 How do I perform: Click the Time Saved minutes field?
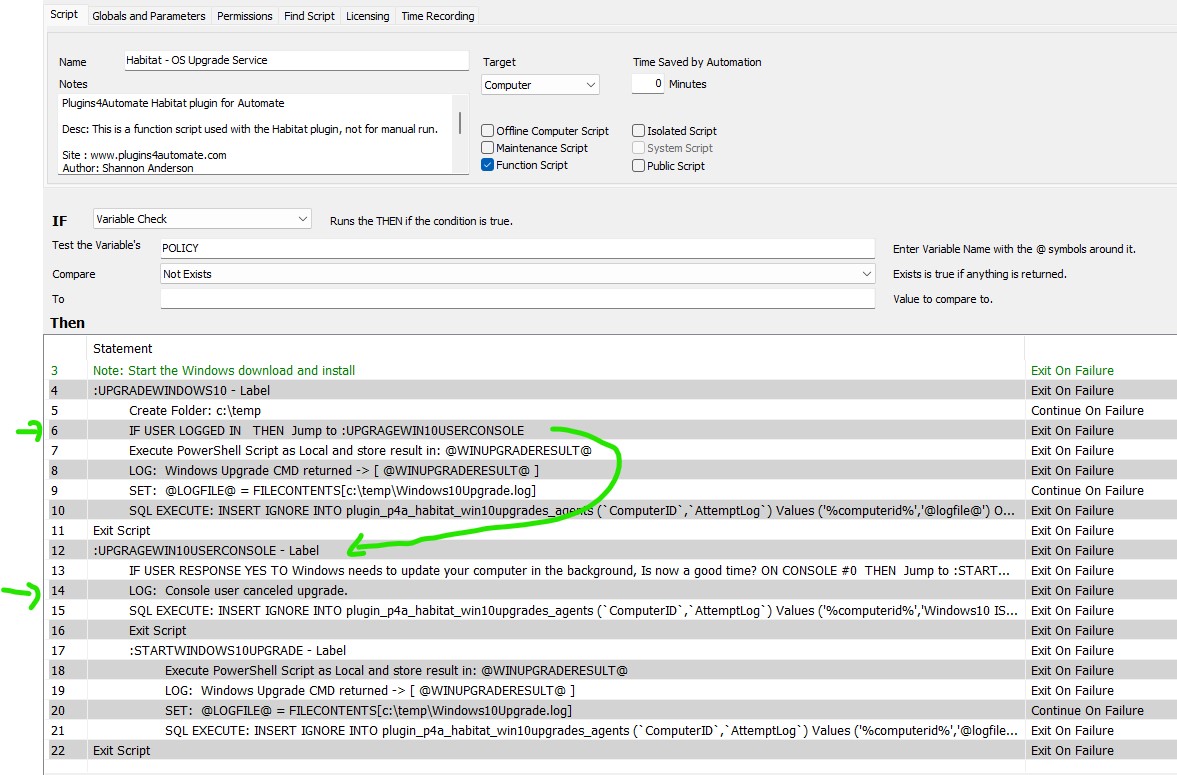(648, 84)
